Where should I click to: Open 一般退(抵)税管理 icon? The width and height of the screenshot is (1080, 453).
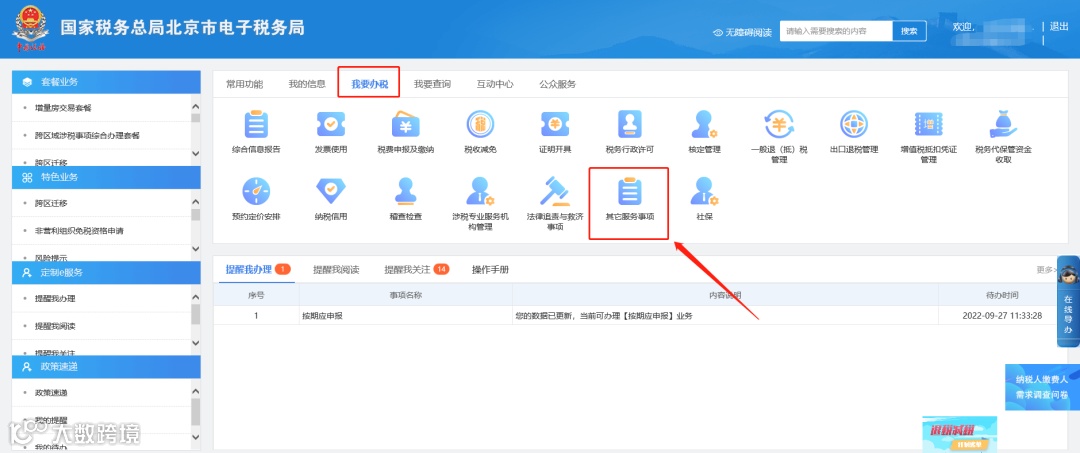point(779,125)
